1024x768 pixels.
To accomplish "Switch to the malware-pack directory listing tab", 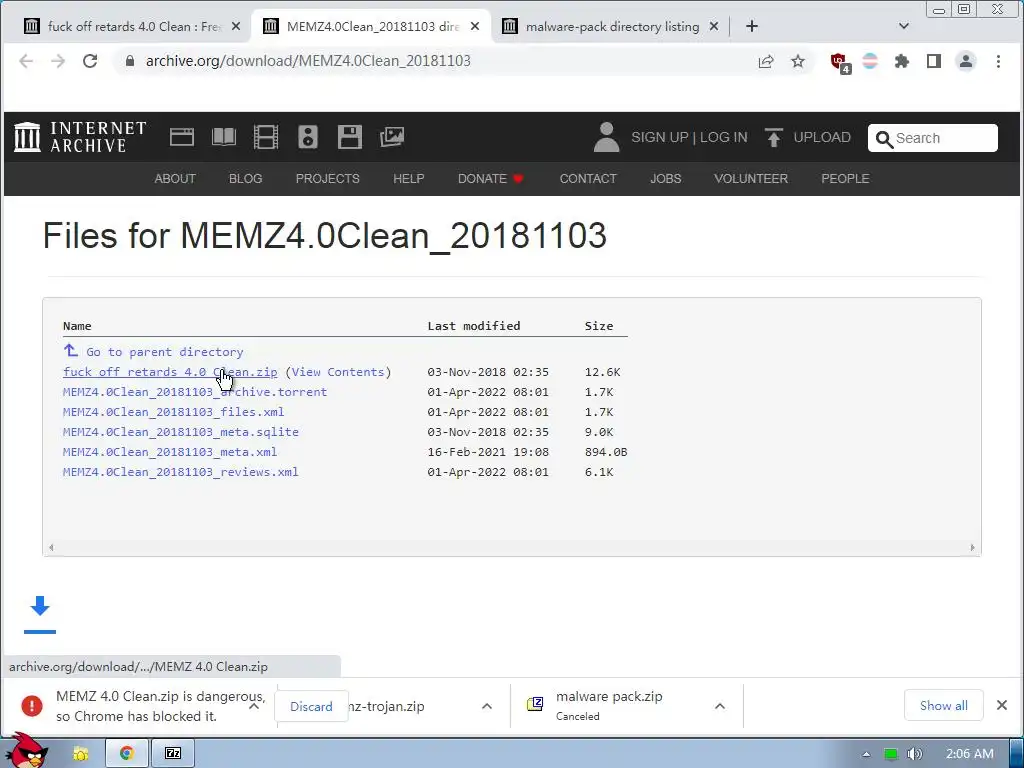I will (x=610, y=27).
